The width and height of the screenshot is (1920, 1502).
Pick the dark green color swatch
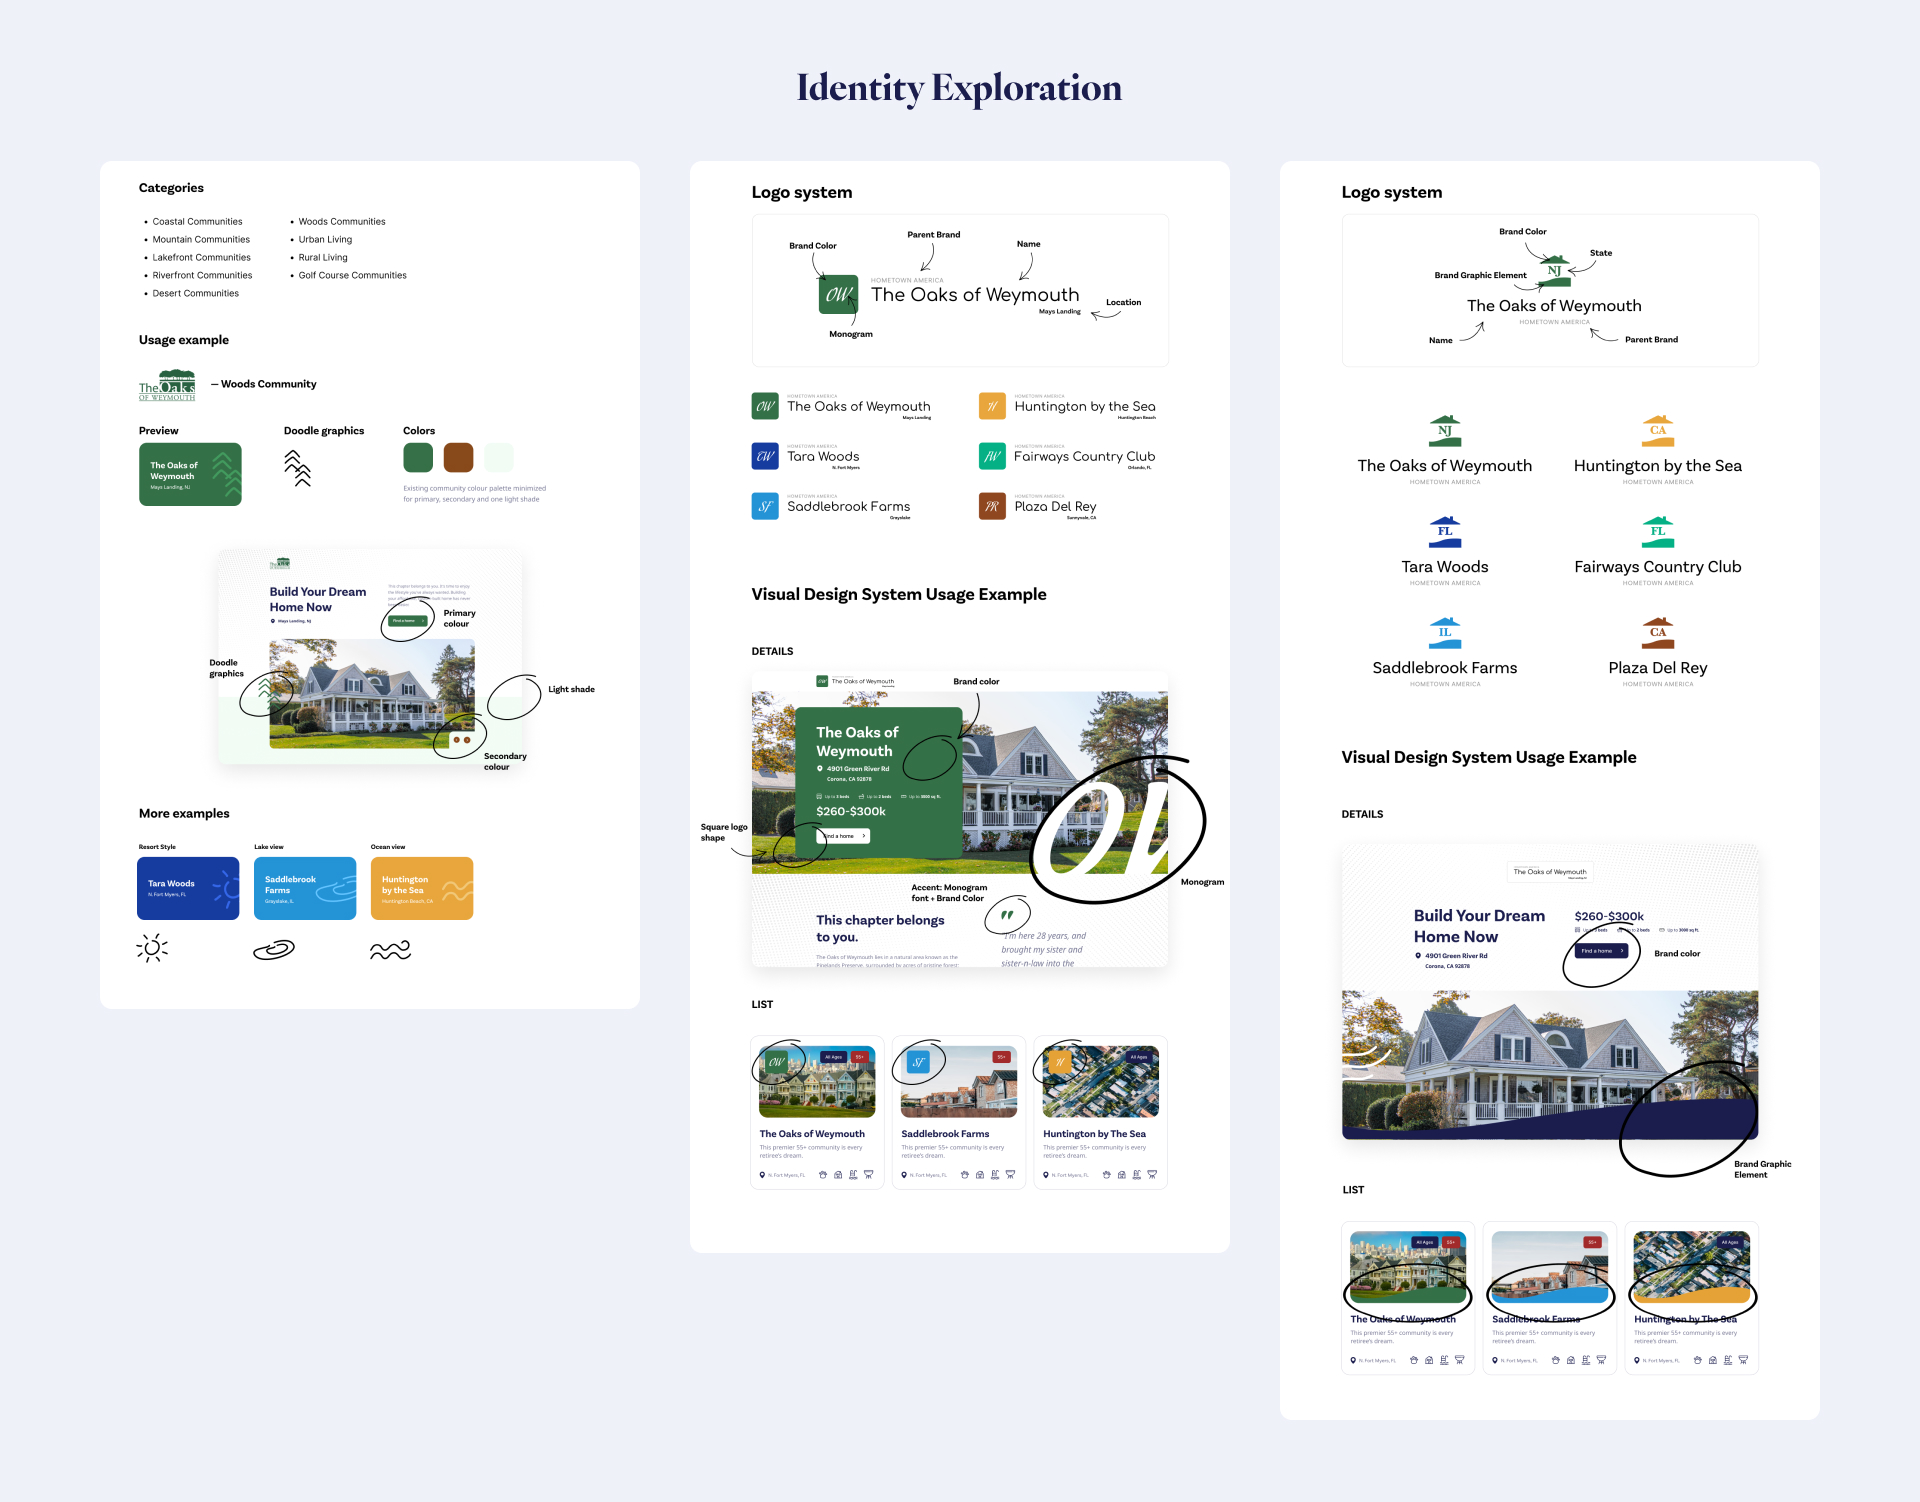tap(418, 458)
